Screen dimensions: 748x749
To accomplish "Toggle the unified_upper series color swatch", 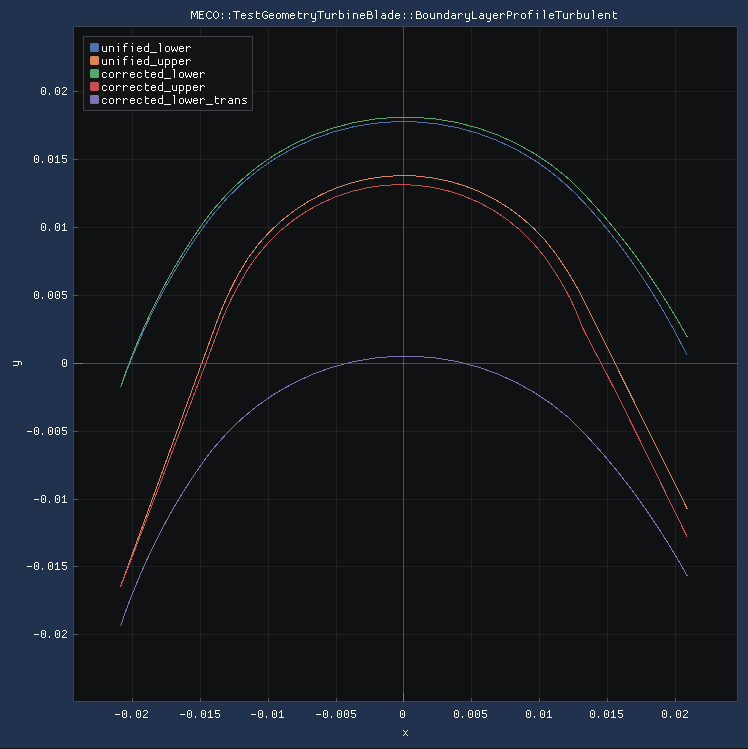I will click(x=95, y=61).
